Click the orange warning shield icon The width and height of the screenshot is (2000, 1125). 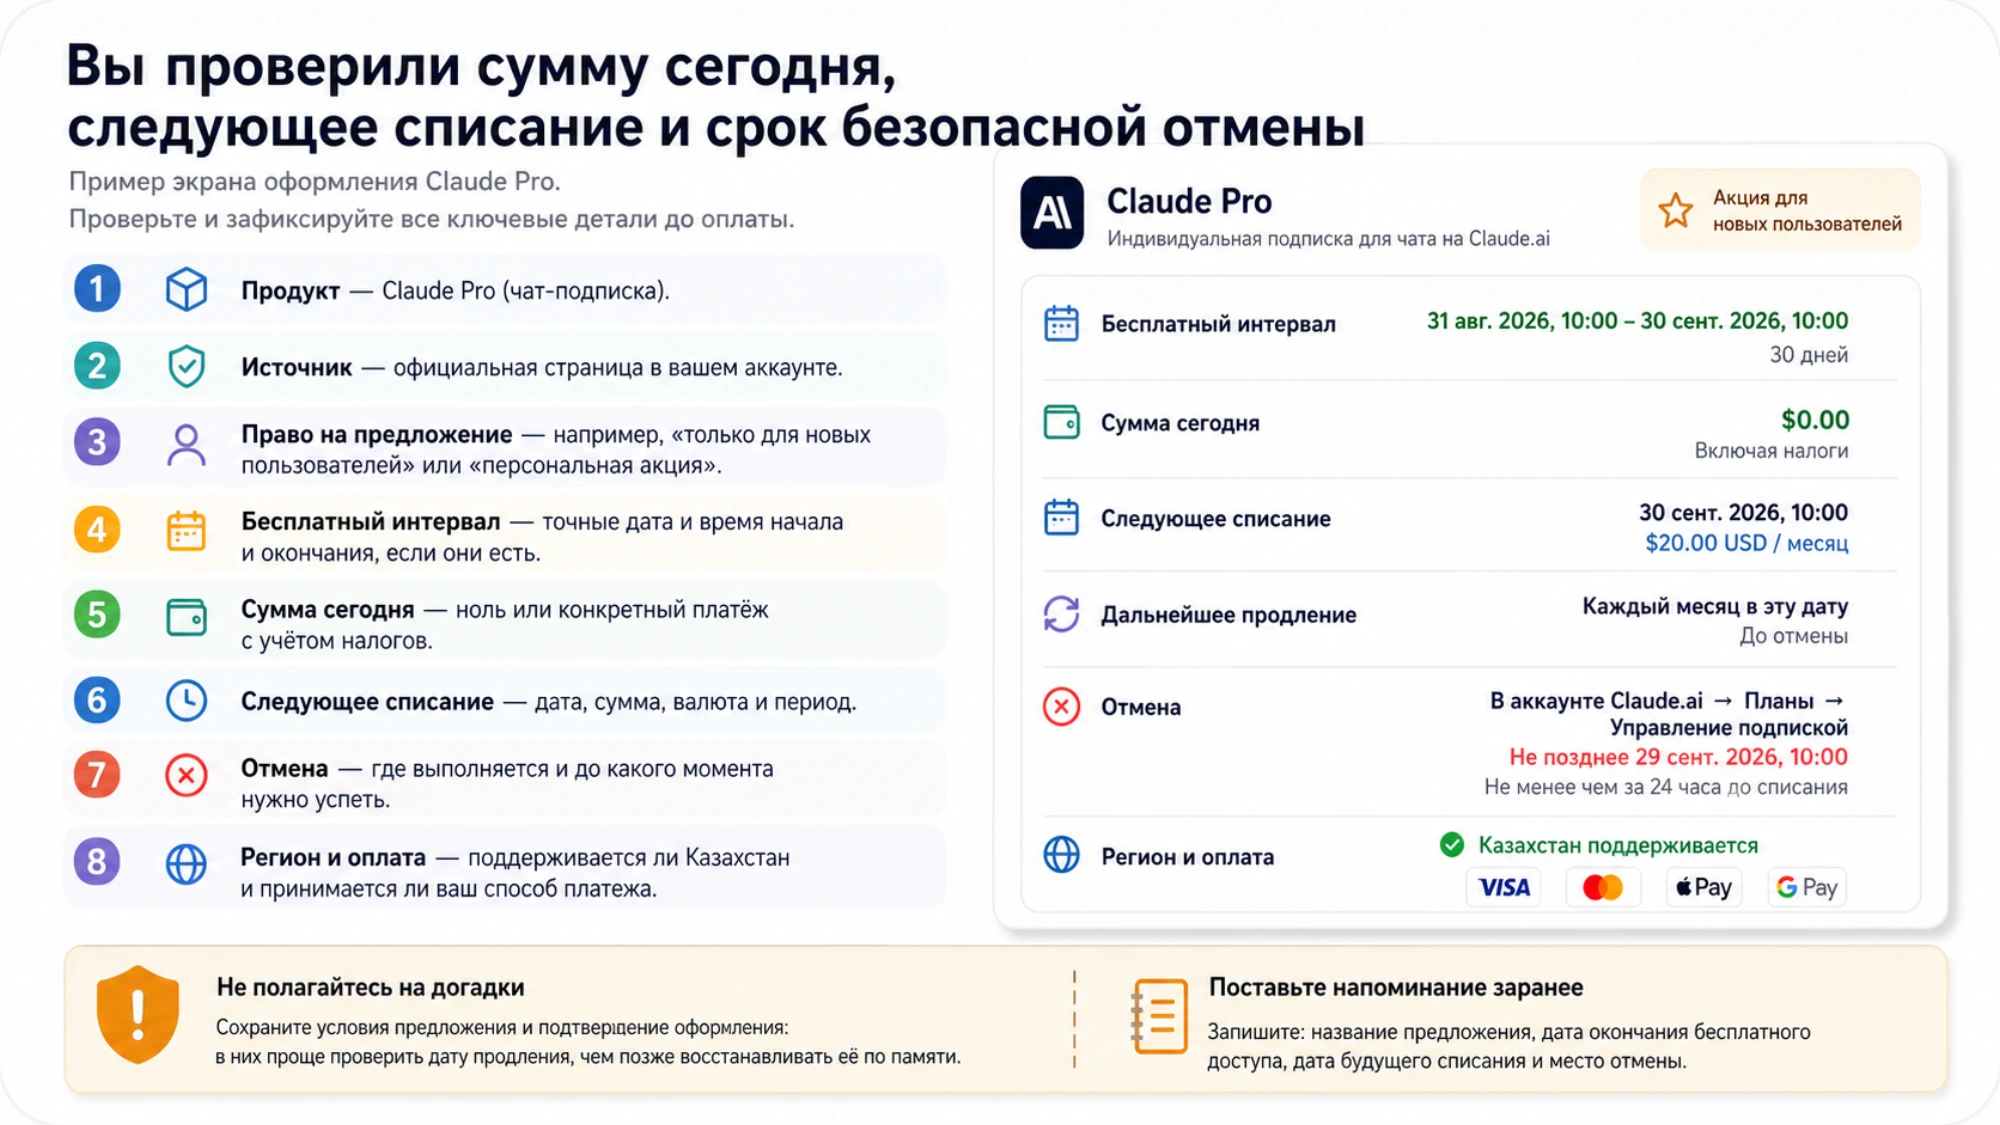[x=138, y=1014]
